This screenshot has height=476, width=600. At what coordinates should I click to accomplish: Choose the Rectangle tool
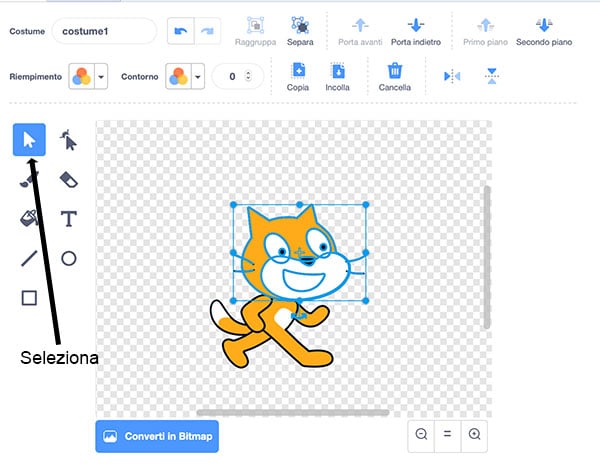[29, 297]
